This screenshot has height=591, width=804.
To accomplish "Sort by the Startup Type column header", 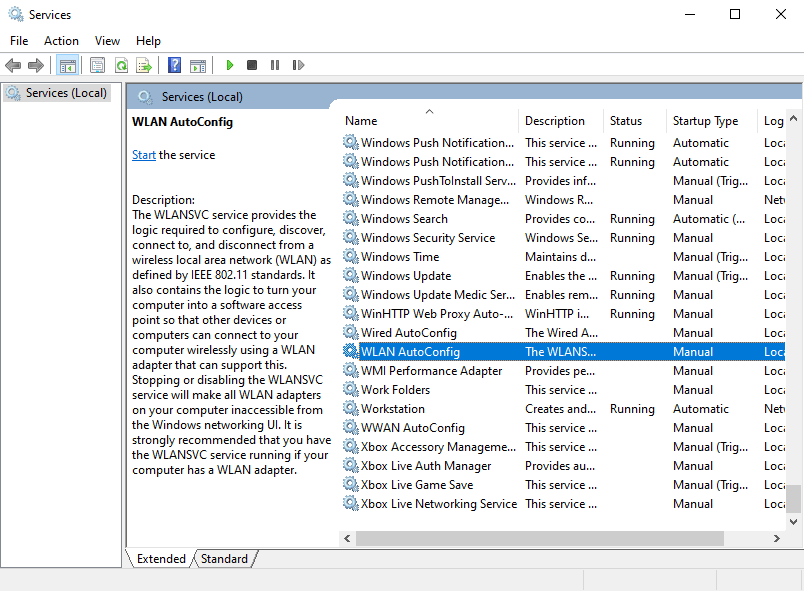I will tap(712, 120).
